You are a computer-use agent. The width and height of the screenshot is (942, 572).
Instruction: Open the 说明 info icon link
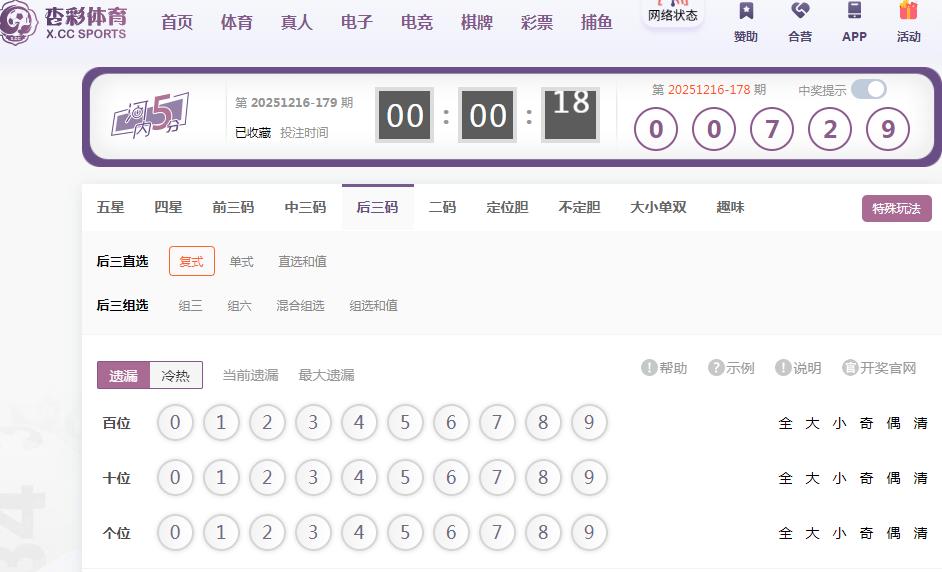(798, 368)
